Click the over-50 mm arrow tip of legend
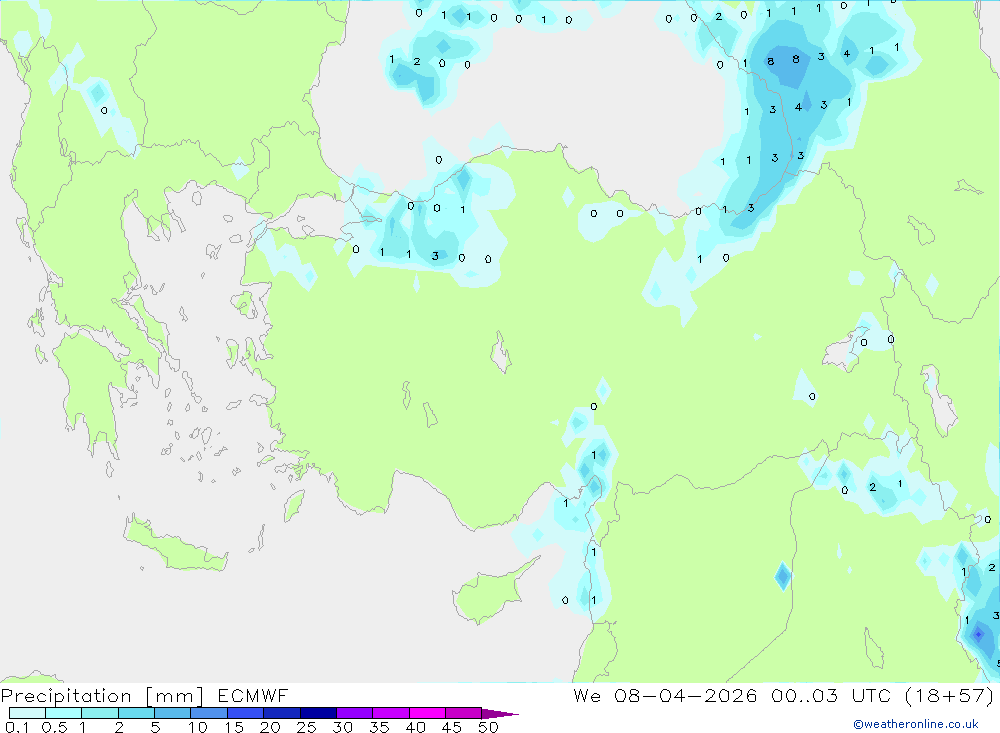The height and width of the screenshot is (733, 1000). coord(500,713)
